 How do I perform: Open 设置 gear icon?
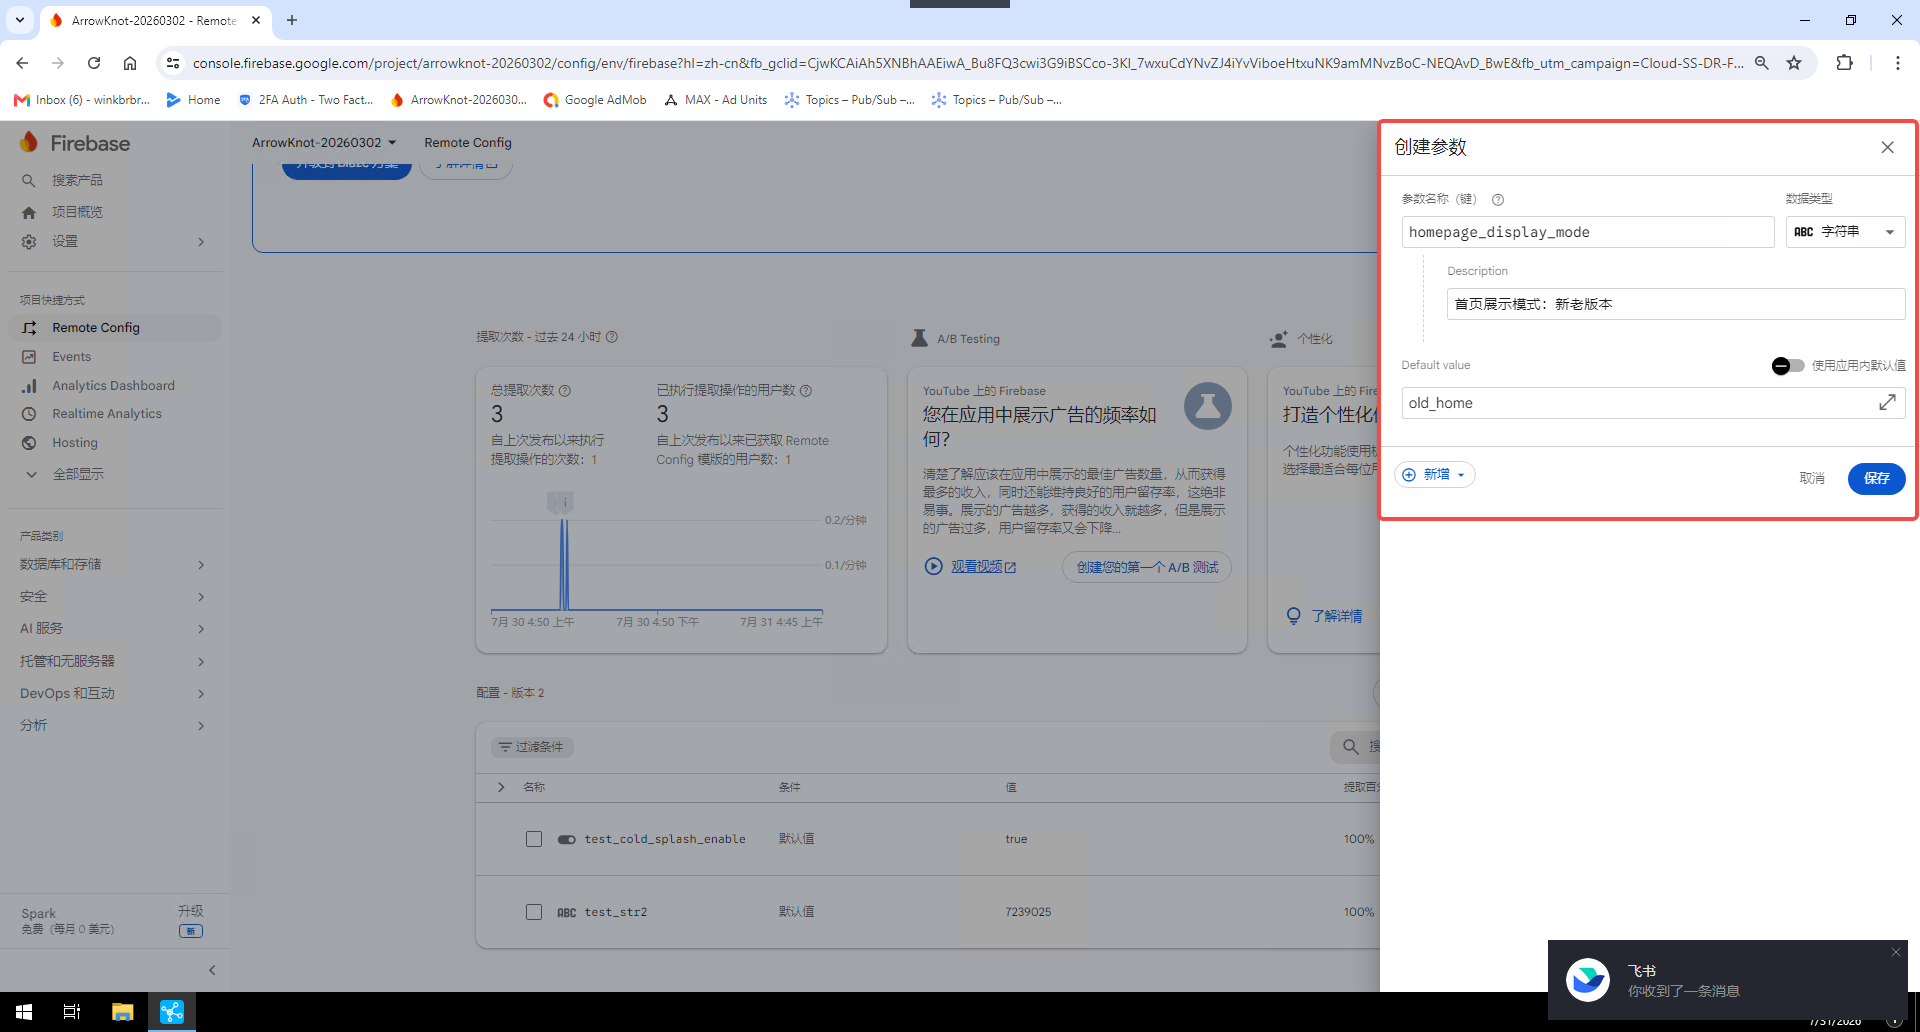29,242
